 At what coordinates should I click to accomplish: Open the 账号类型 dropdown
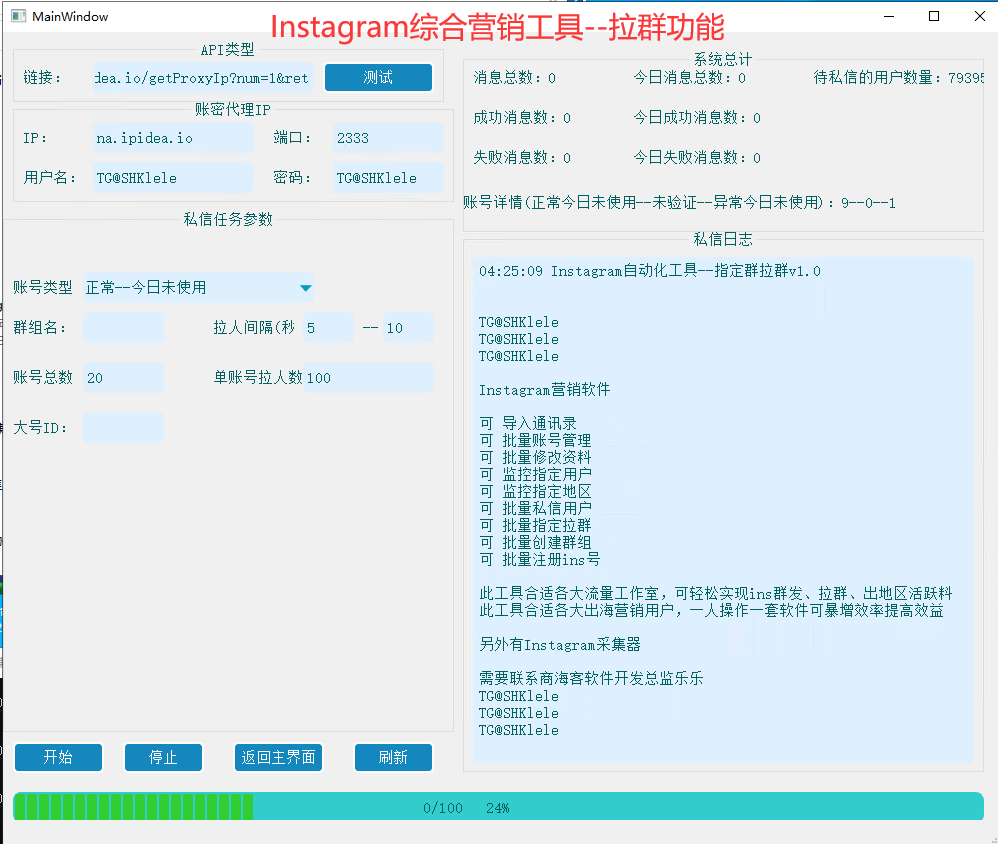[x=198, y=288]
